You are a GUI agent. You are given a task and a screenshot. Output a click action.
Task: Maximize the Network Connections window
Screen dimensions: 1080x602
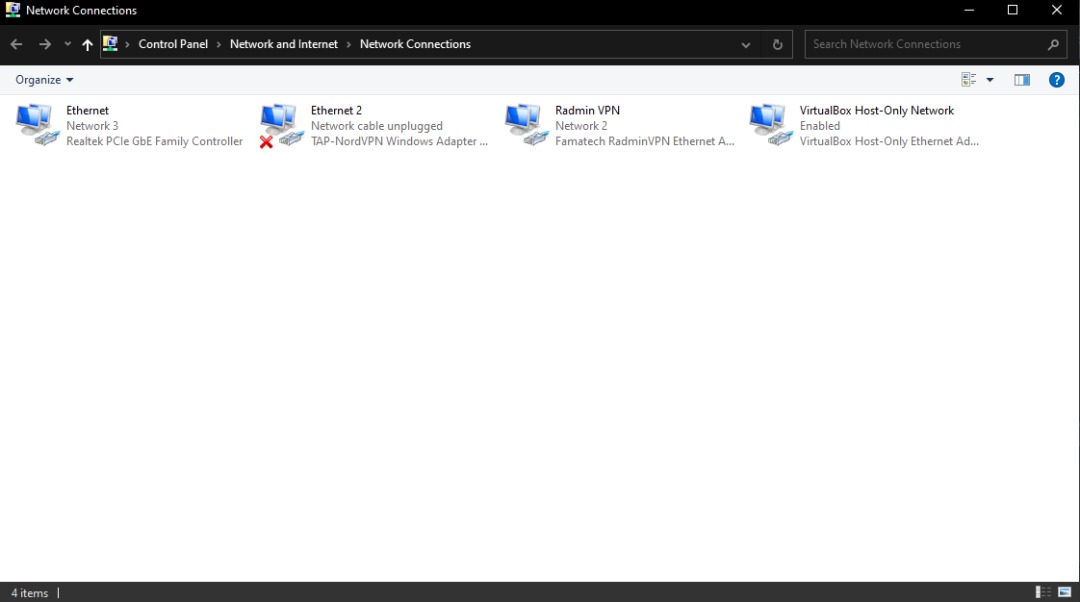[1012, 10]
